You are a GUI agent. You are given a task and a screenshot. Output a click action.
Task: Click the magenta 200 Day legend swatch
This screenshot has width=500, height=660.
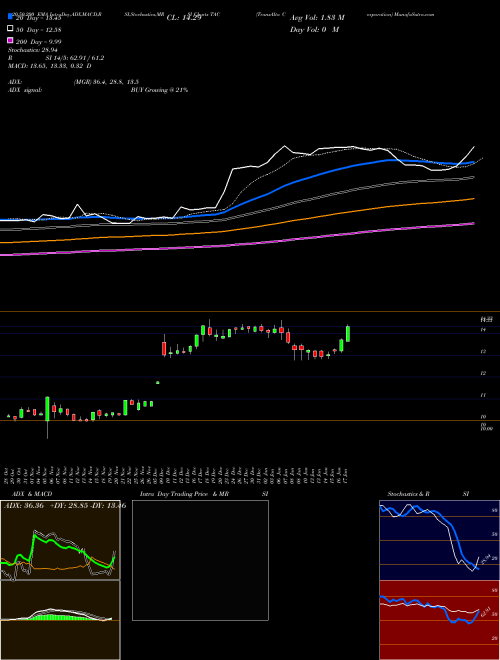(x=10, y=40)
